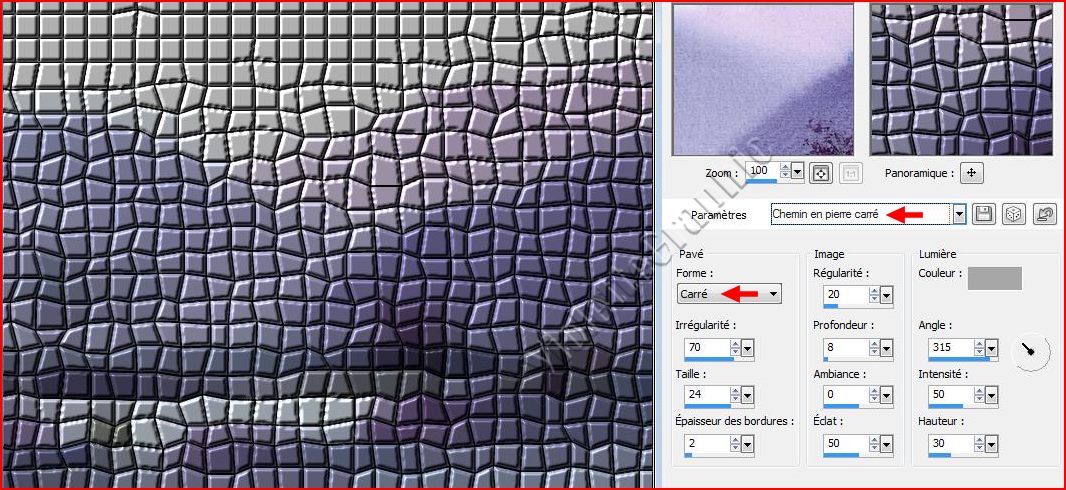Expand the Irrégularité slider dropdown arrow

click(748, 348)
